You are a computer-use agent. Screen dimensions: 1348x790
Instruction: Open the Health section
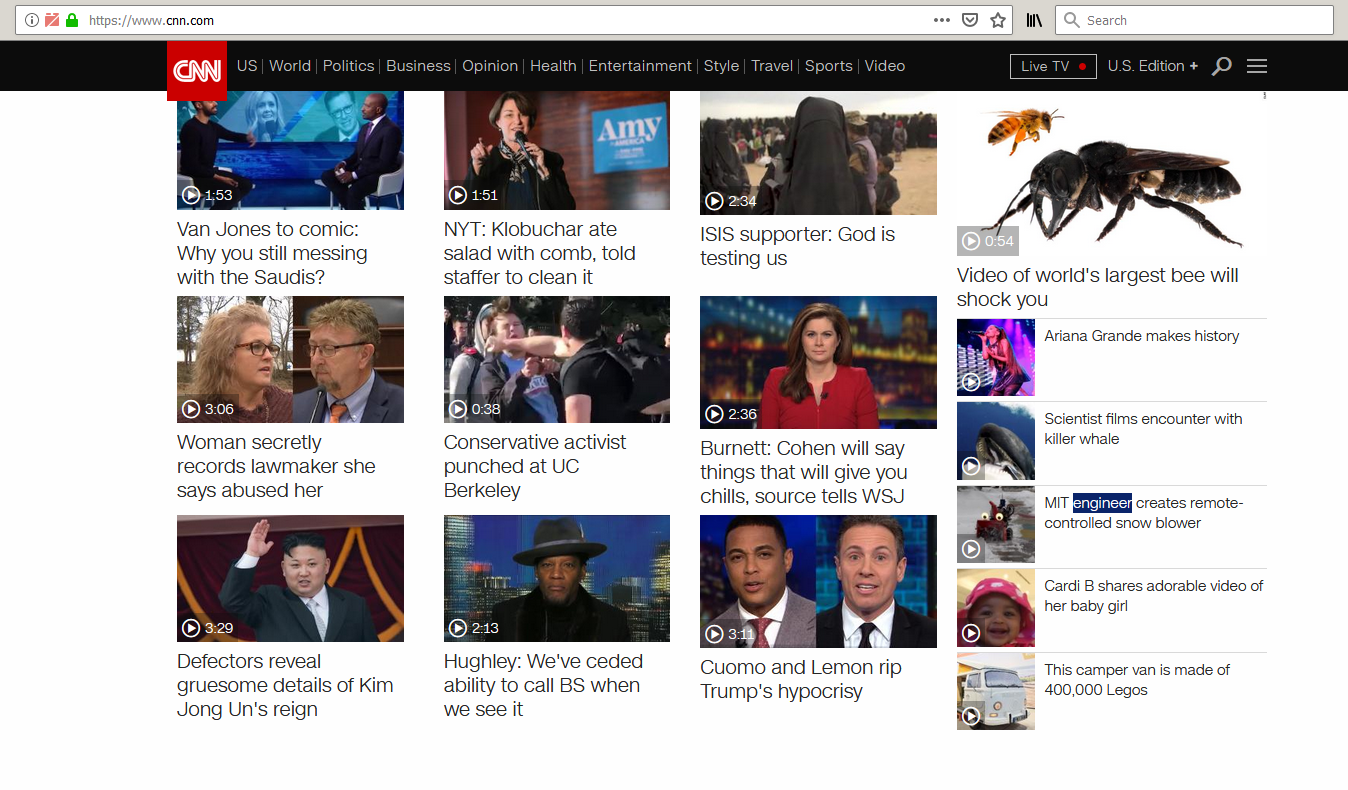(x=553, y=66)
